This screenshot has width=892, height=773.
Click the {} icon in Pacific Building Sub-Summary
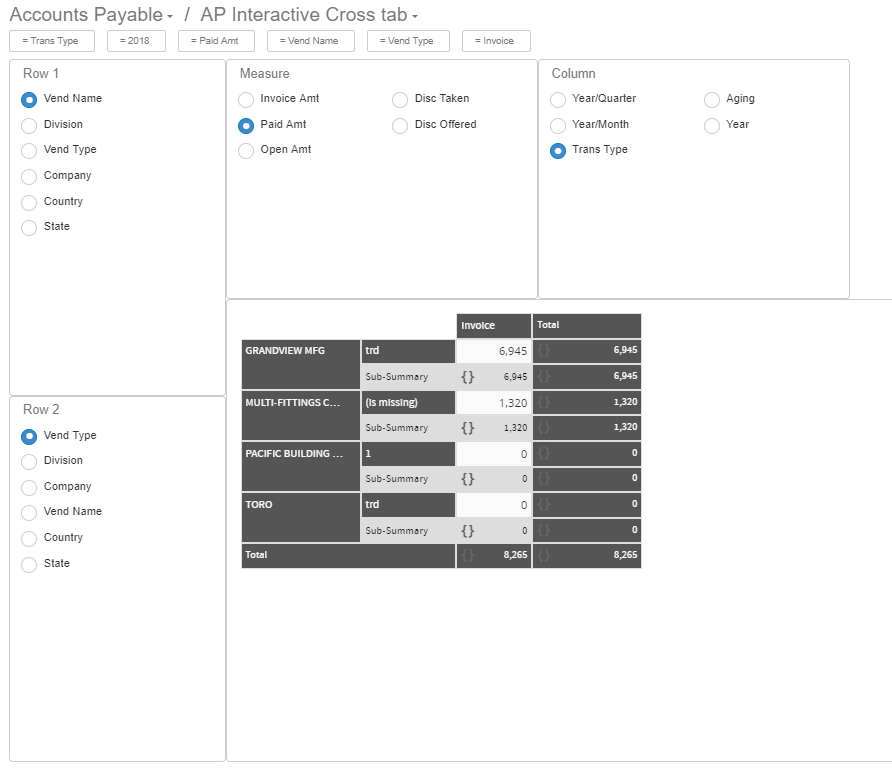tap(467, 479)
